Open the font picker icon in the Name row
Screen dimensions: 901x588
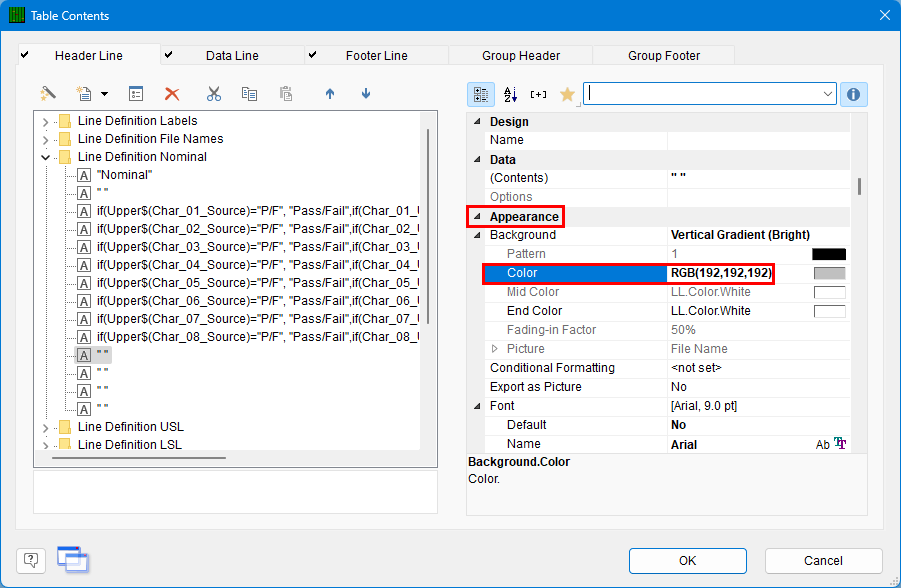pyautogui.click(x=840, y=444)
